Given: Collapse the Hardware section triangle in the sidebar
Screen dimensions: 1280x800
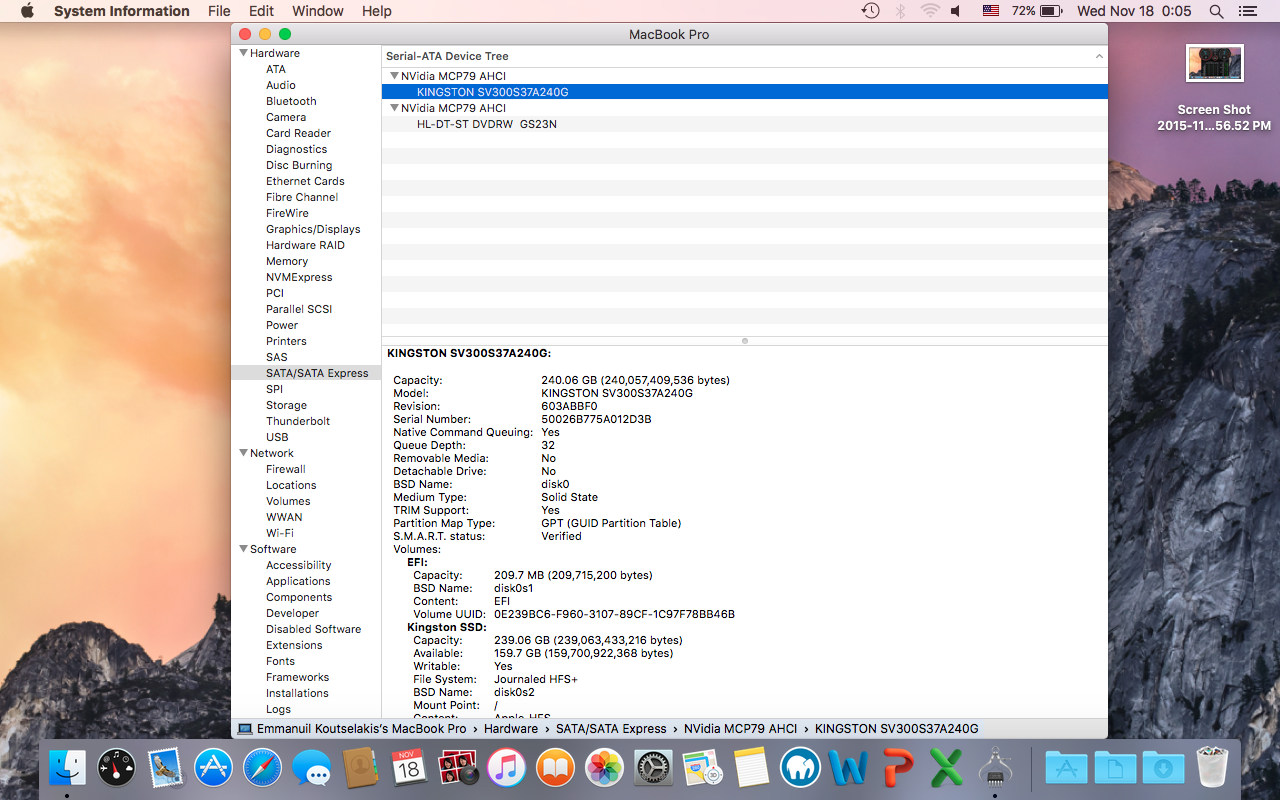Looking at the screenshot, I should point(243,53).
